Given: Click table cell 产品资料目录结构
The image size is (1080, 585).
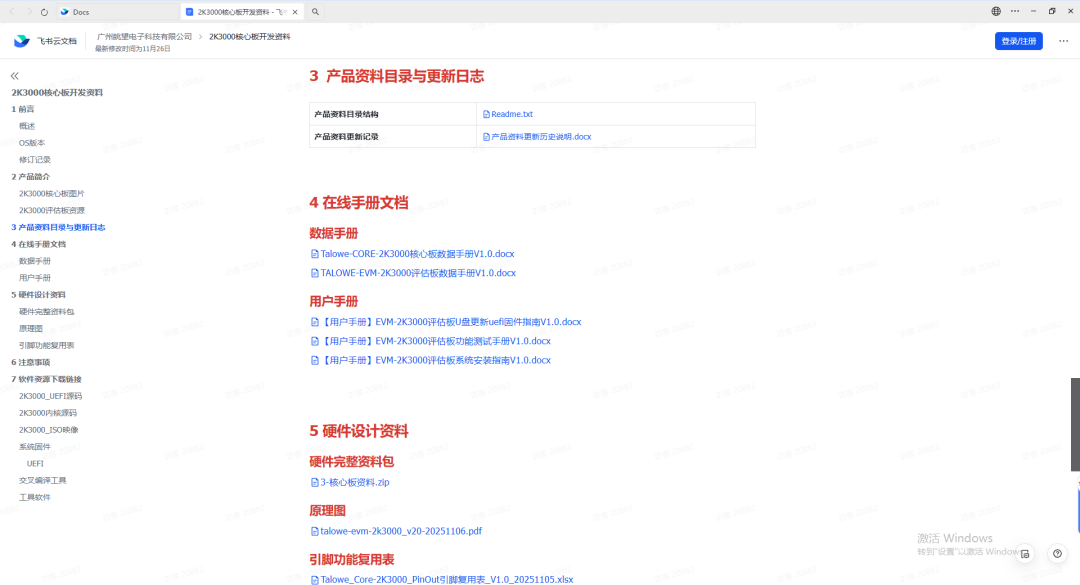Looking at the screenshot, I should coord(393,114).
